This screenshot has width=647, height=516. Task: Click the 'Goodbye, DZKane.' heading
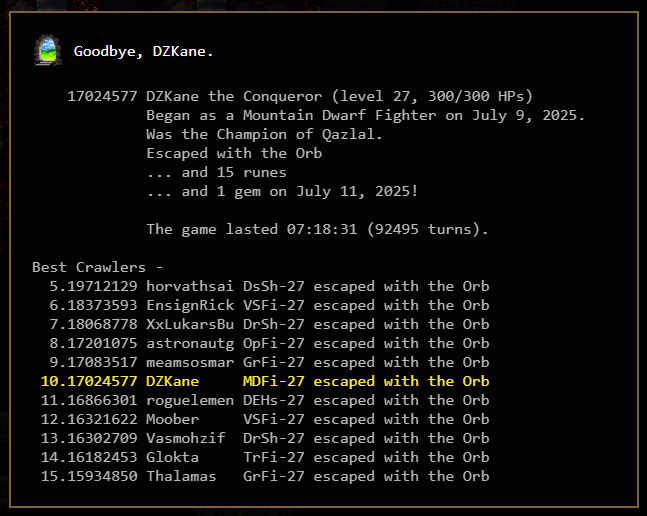pos(143,51)
